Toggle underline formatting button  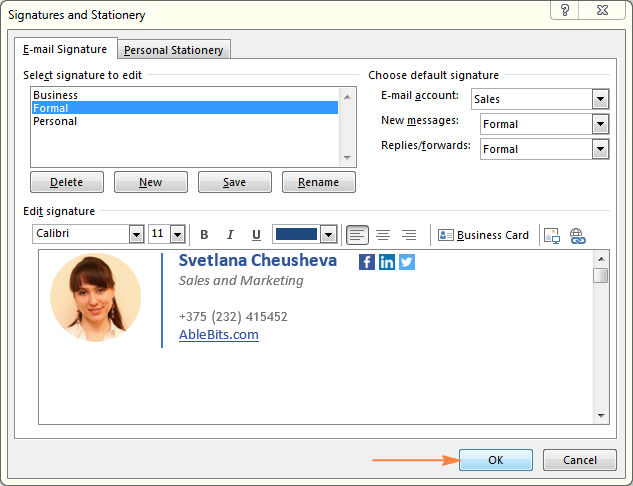pyautogui.click(x=256, y=235)
